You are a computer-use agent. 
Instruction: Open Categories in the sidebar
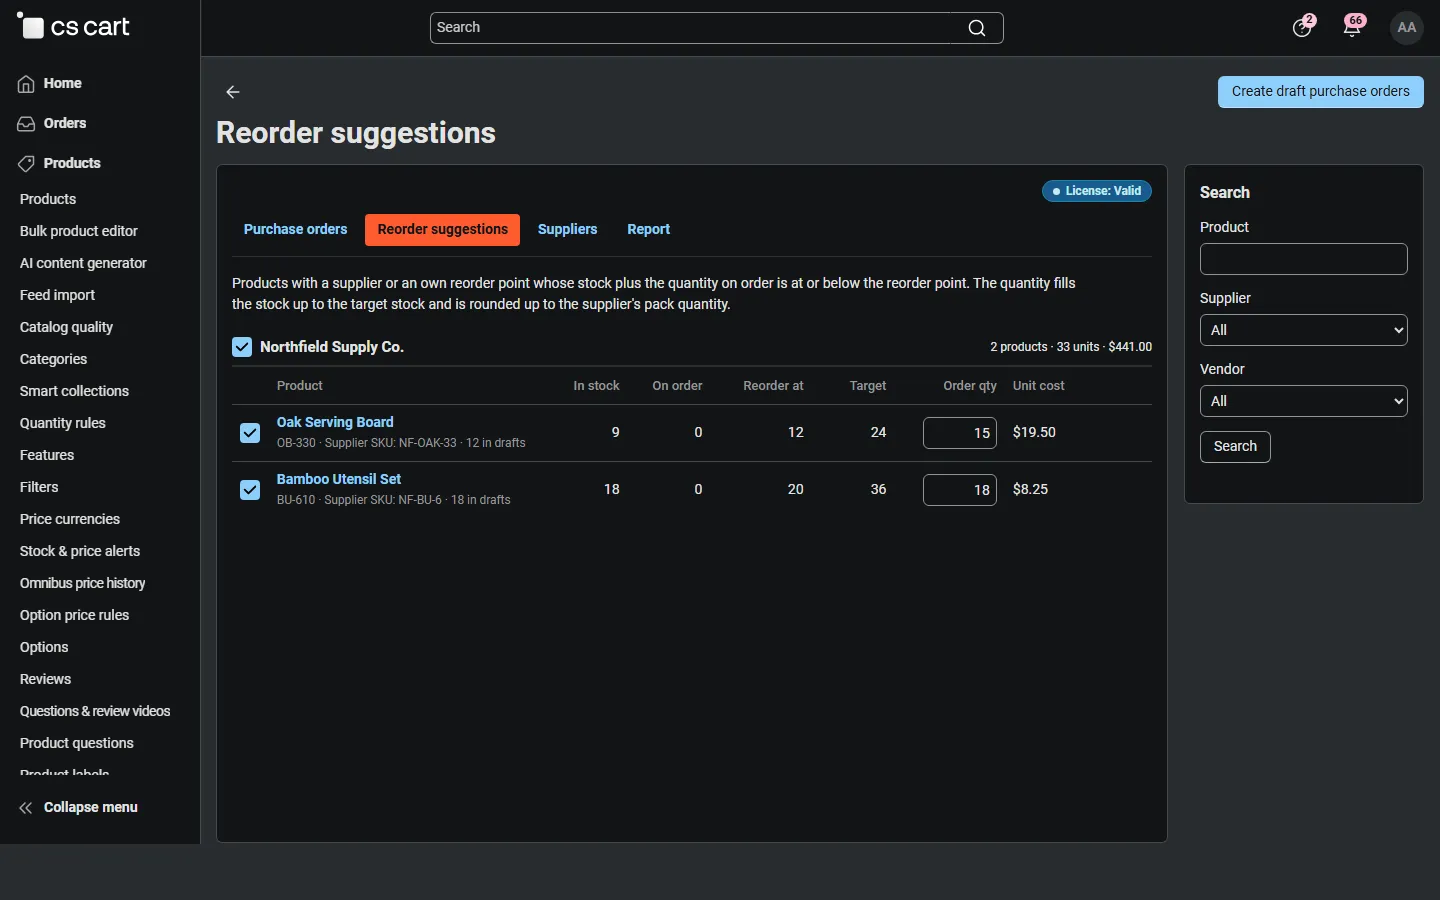tap(53, 359)
